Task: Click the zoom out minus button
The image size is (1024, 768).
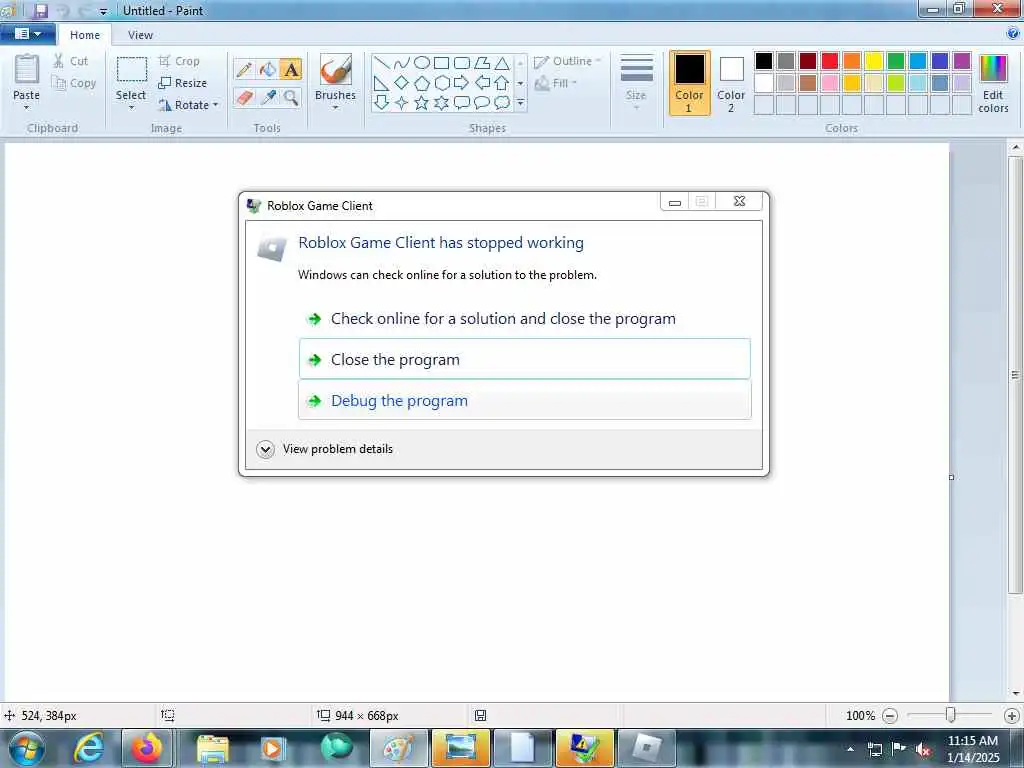Action: click(x=889, y=716)
